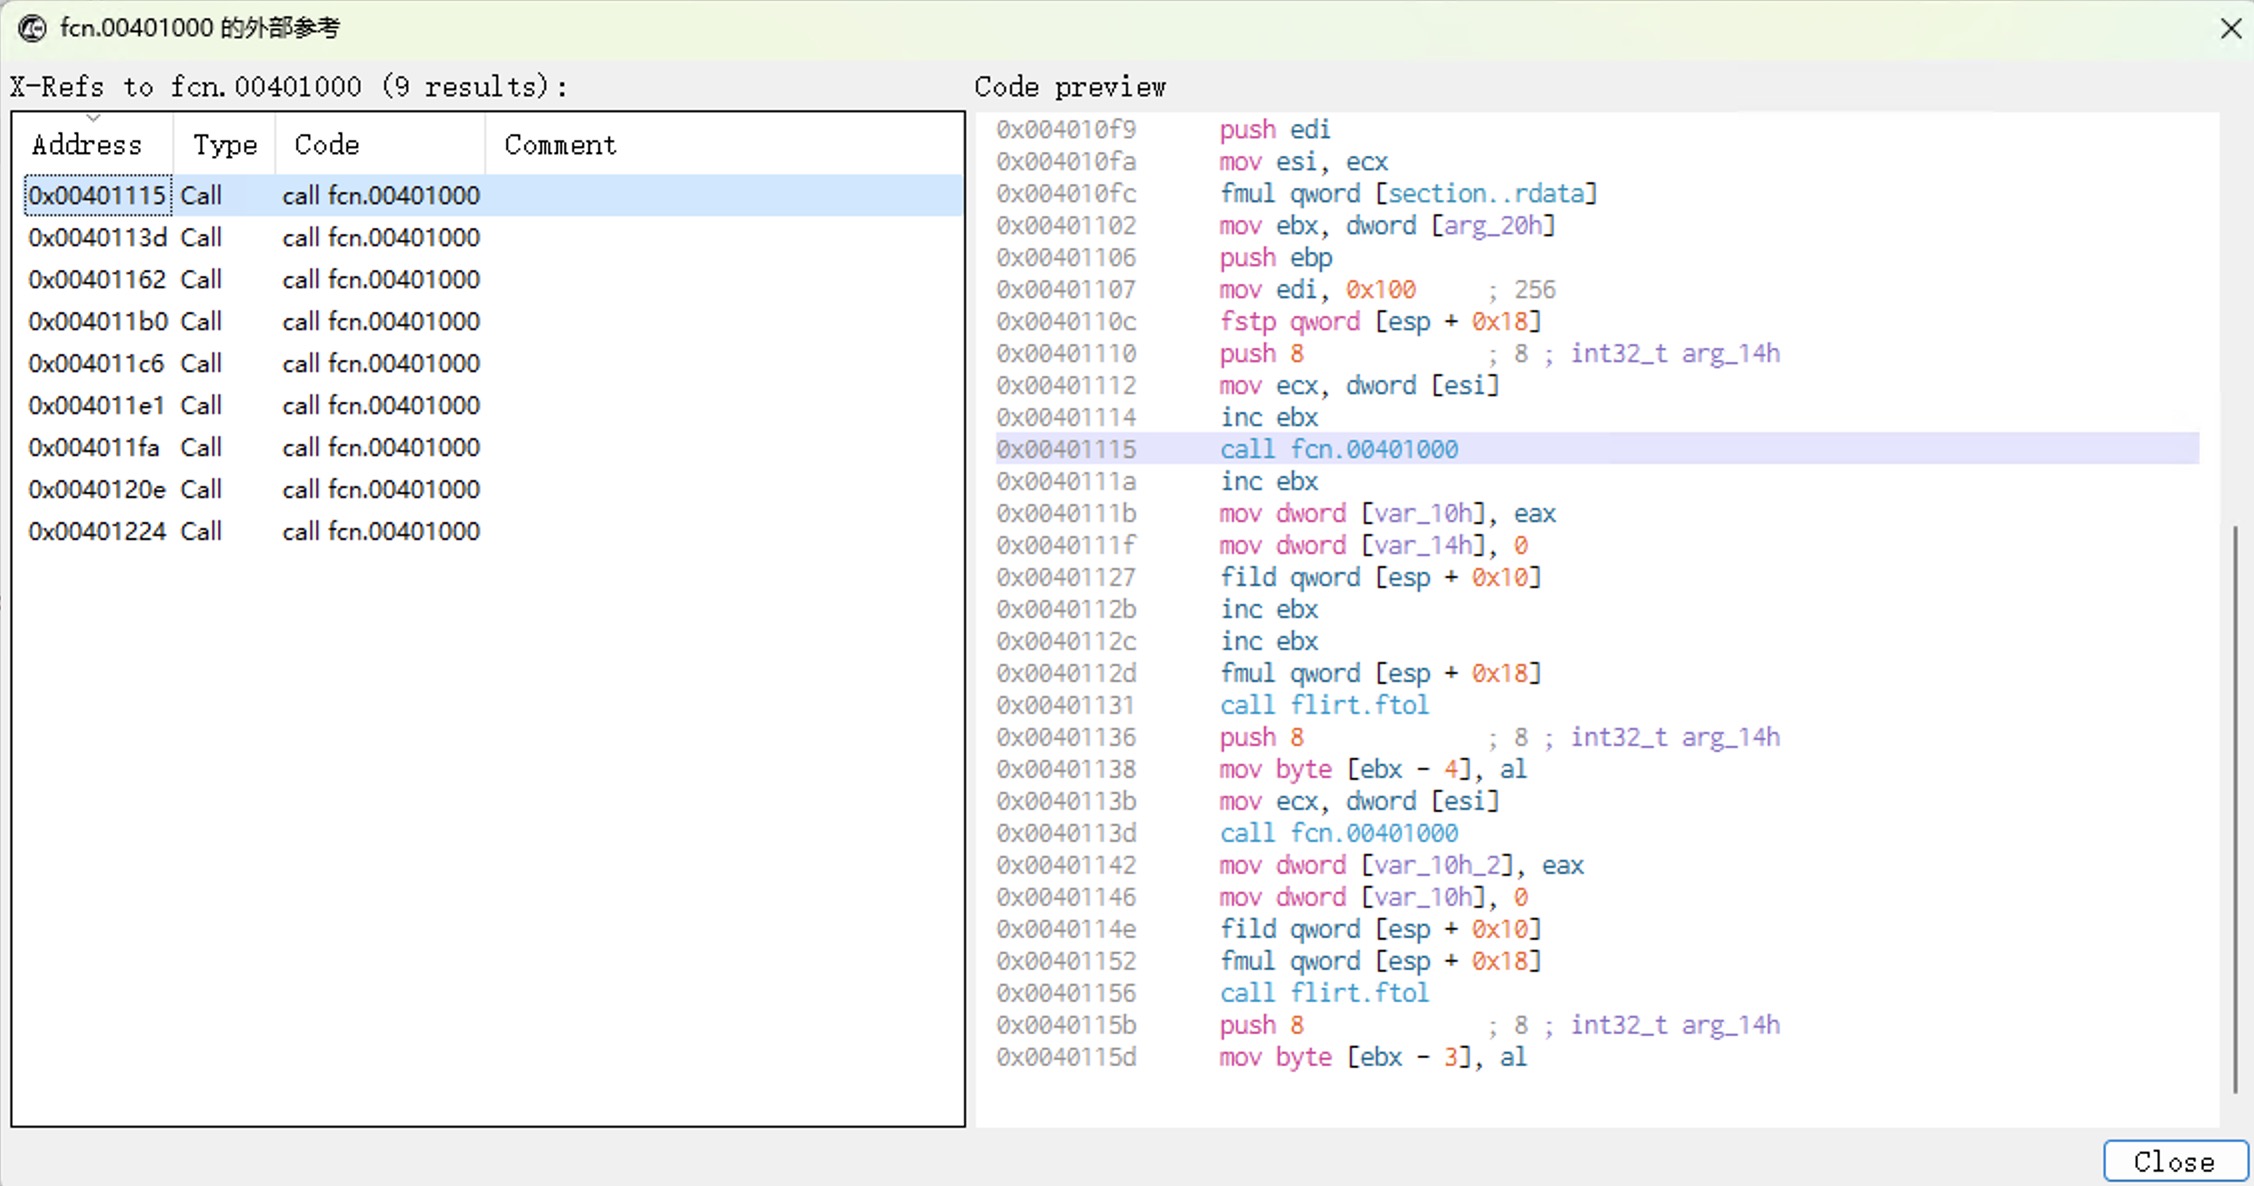Pick the 0x004011fa call row
2254x1186 pixels.
point(97,447)
